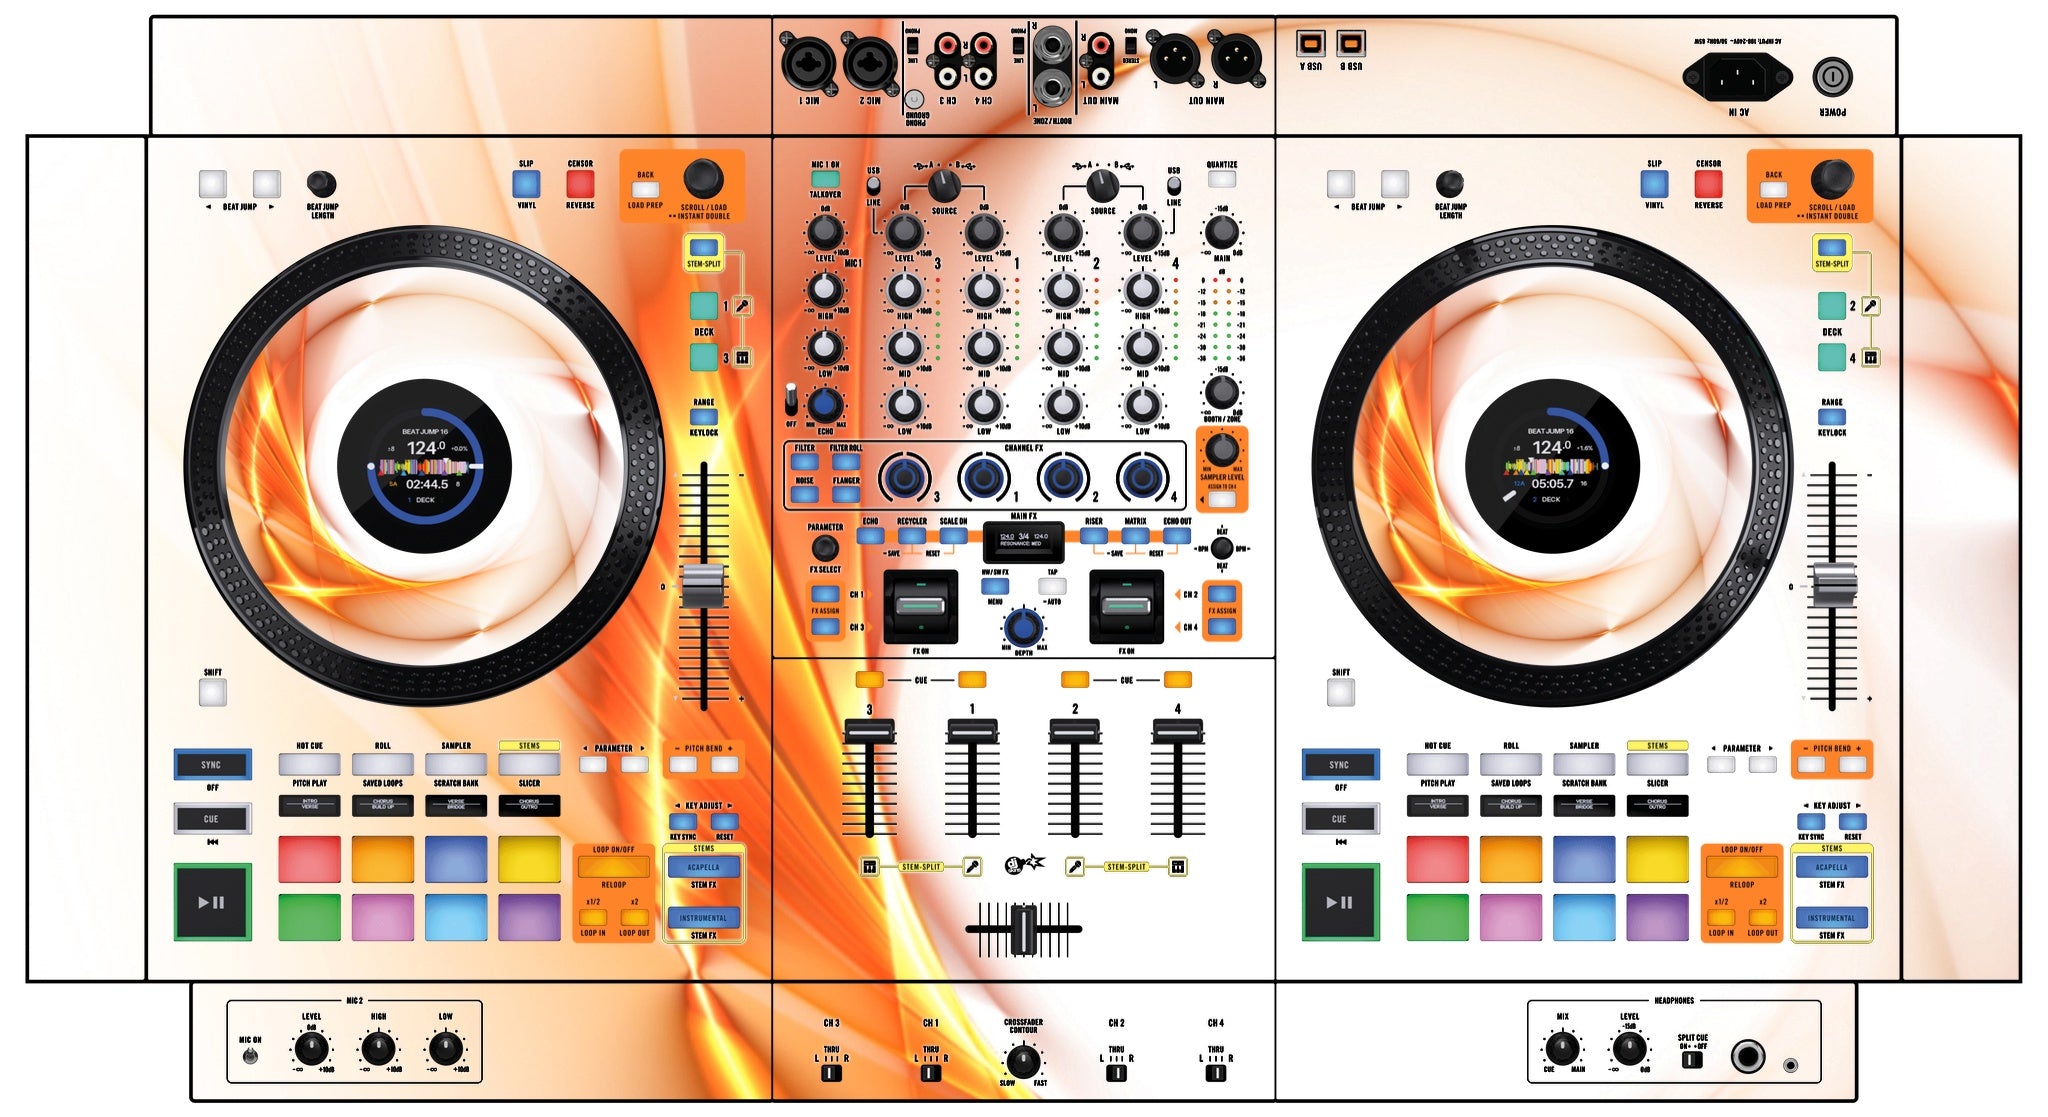Click the left deck LOOP IN button
Viewport: 2048px width, 1117px height.
point(593,918)
